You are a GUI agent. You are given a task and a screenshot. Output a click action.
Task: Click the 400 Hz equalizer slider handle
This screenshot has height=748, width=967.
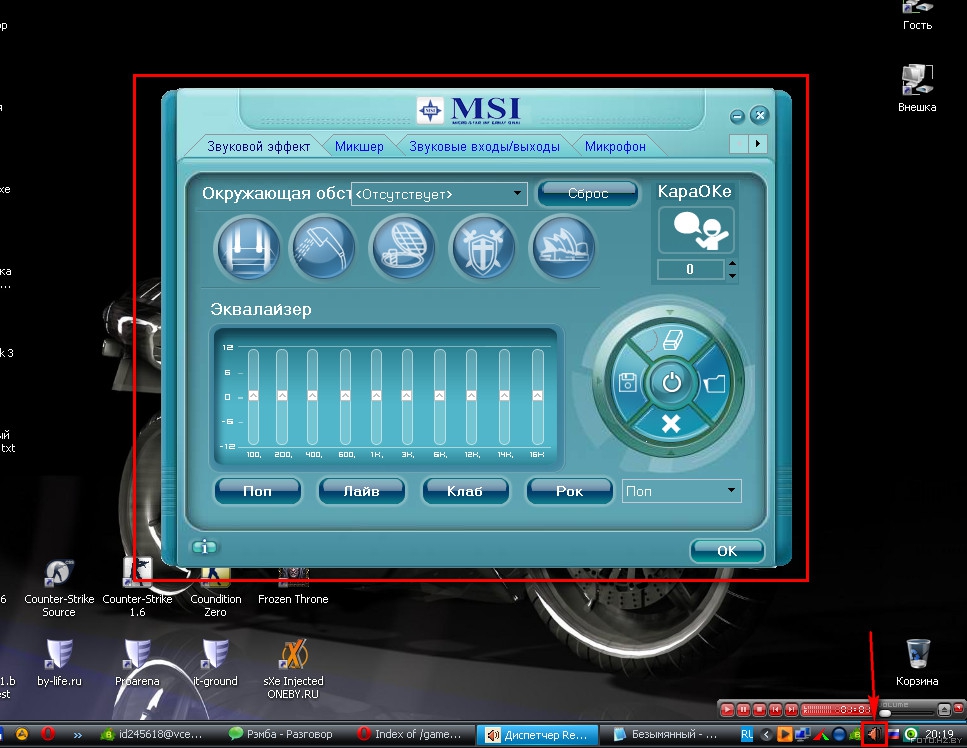point(313,395)
